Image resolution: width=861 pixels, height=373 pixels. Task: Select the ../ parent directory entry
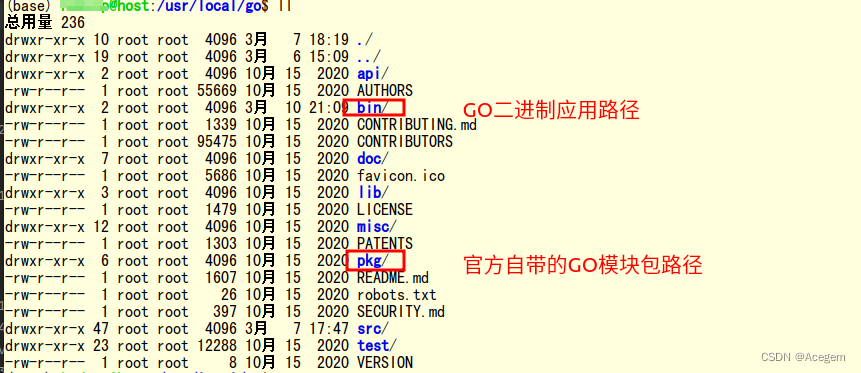tap(368, 57)
